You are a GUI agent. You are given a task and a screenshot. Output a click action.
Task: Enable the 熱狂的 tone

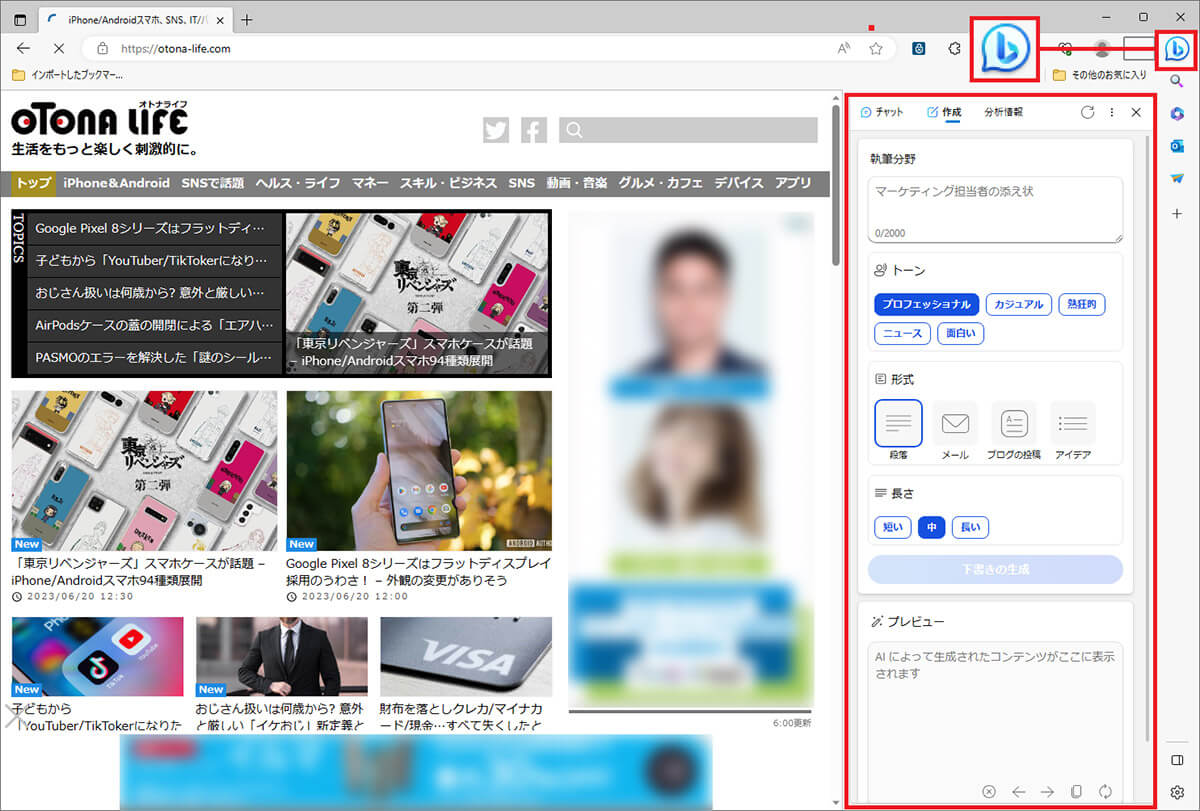(1081, 304)
